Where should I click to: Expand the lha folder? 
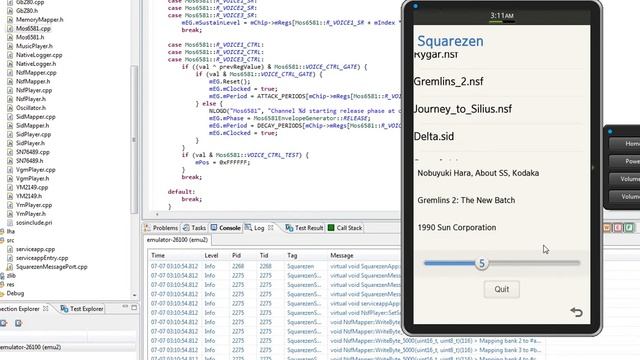click(11, 231)
